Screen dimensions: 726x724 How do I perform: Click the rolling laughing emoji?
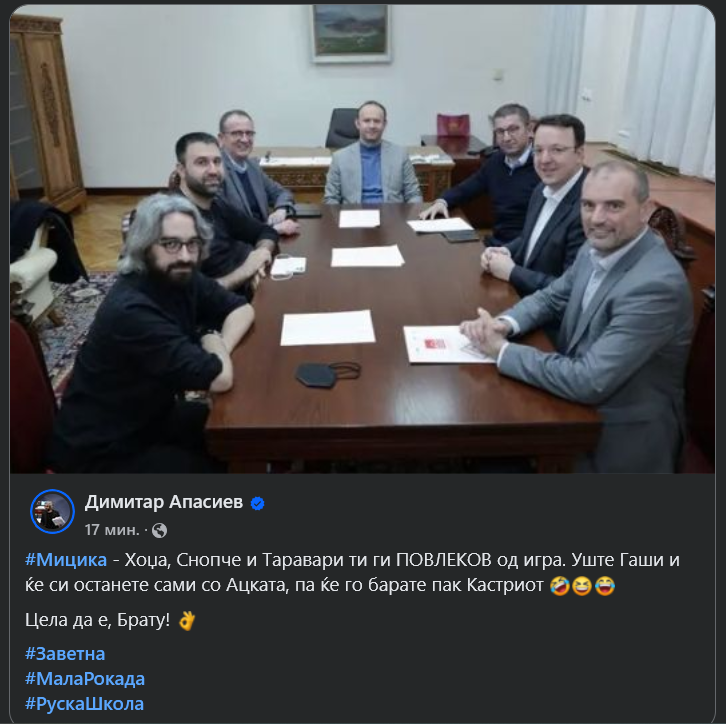point(559,586)
